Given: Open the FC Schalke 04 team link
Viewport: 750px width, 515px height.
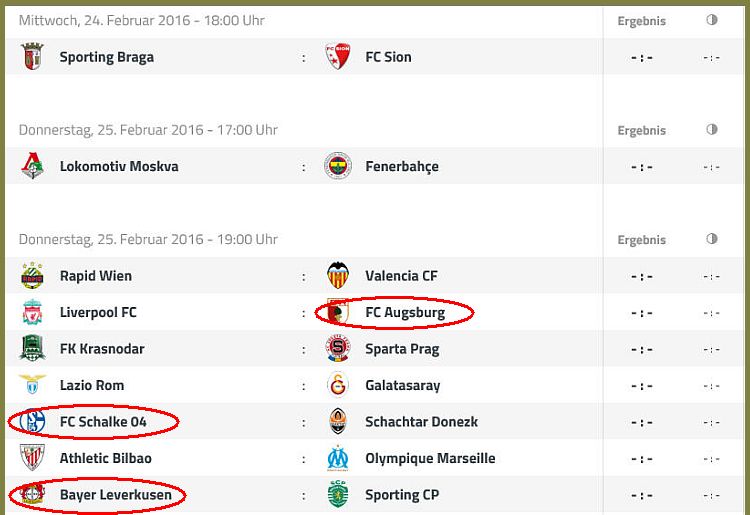Looking at the screenshot, I should coord(103,422).
